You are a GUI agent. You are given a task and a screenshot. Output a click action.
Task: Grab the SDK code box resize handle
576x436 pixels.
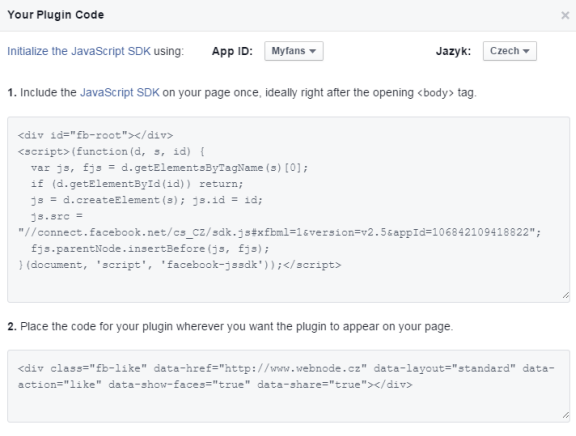[x=566, y=295]
